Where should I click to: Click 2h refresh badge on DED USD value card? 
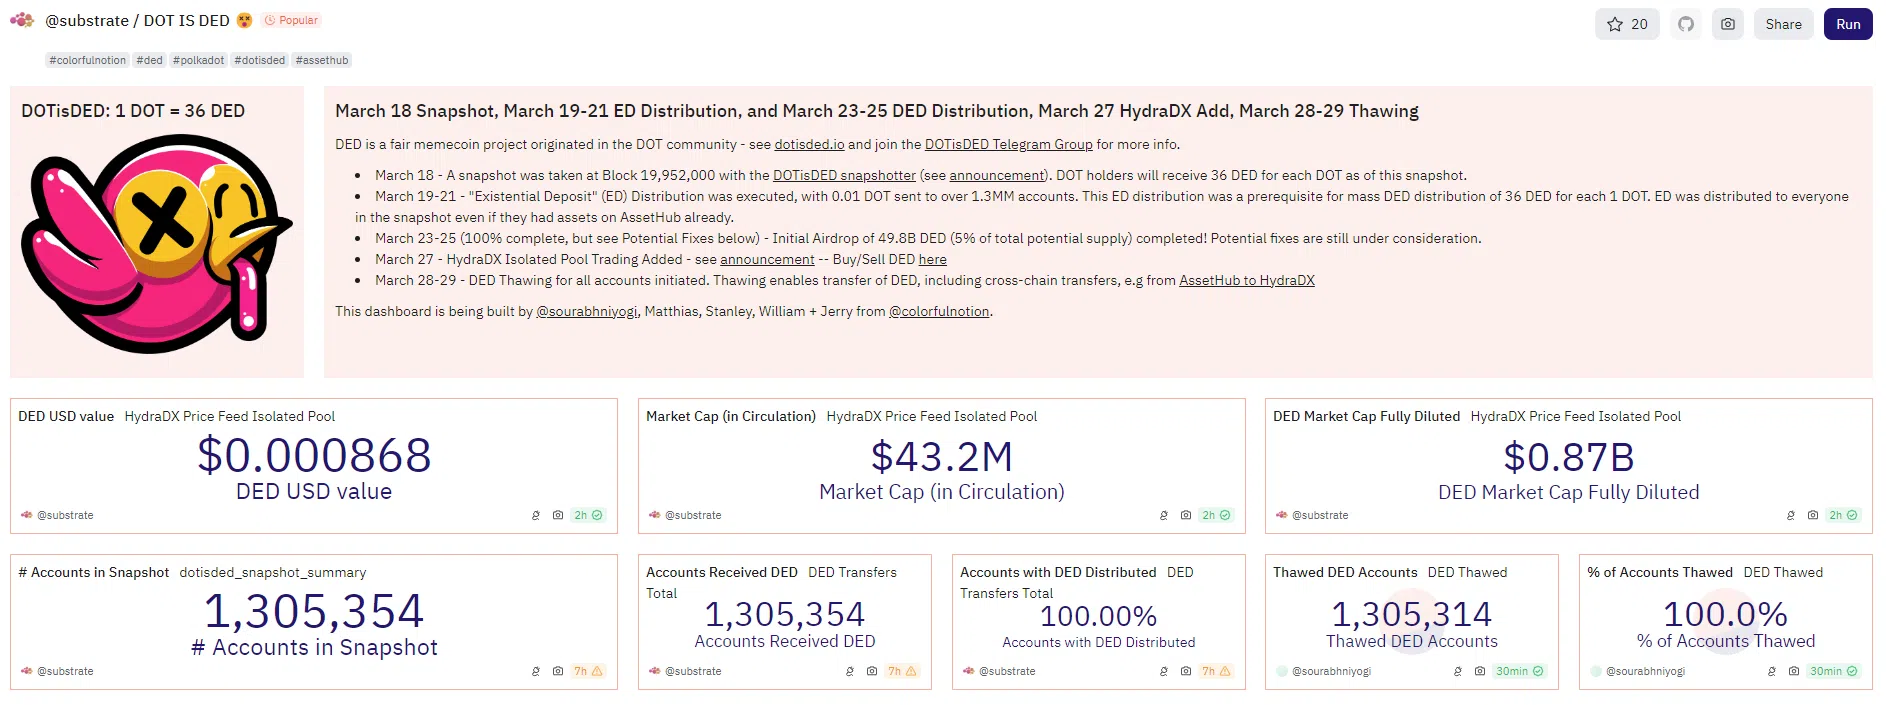[588, 516]
